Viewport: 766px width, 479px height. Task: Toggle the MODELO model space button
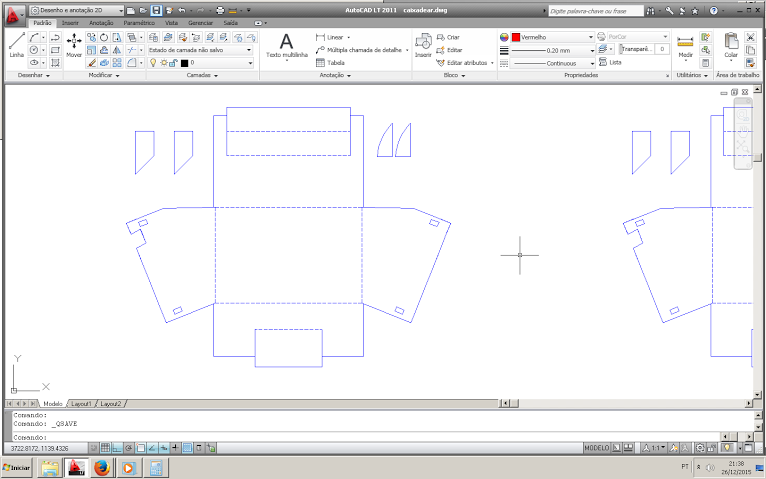[x=596, y=448]
